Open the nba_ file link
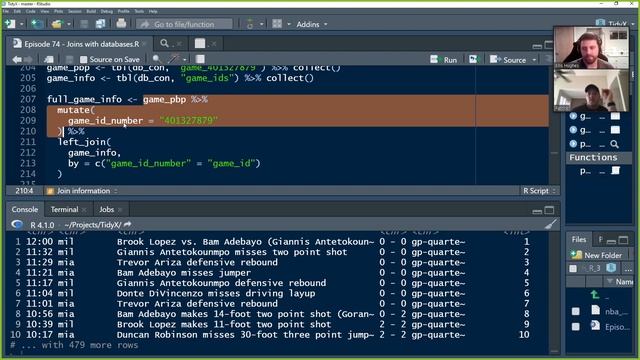 tap(616, 311)
